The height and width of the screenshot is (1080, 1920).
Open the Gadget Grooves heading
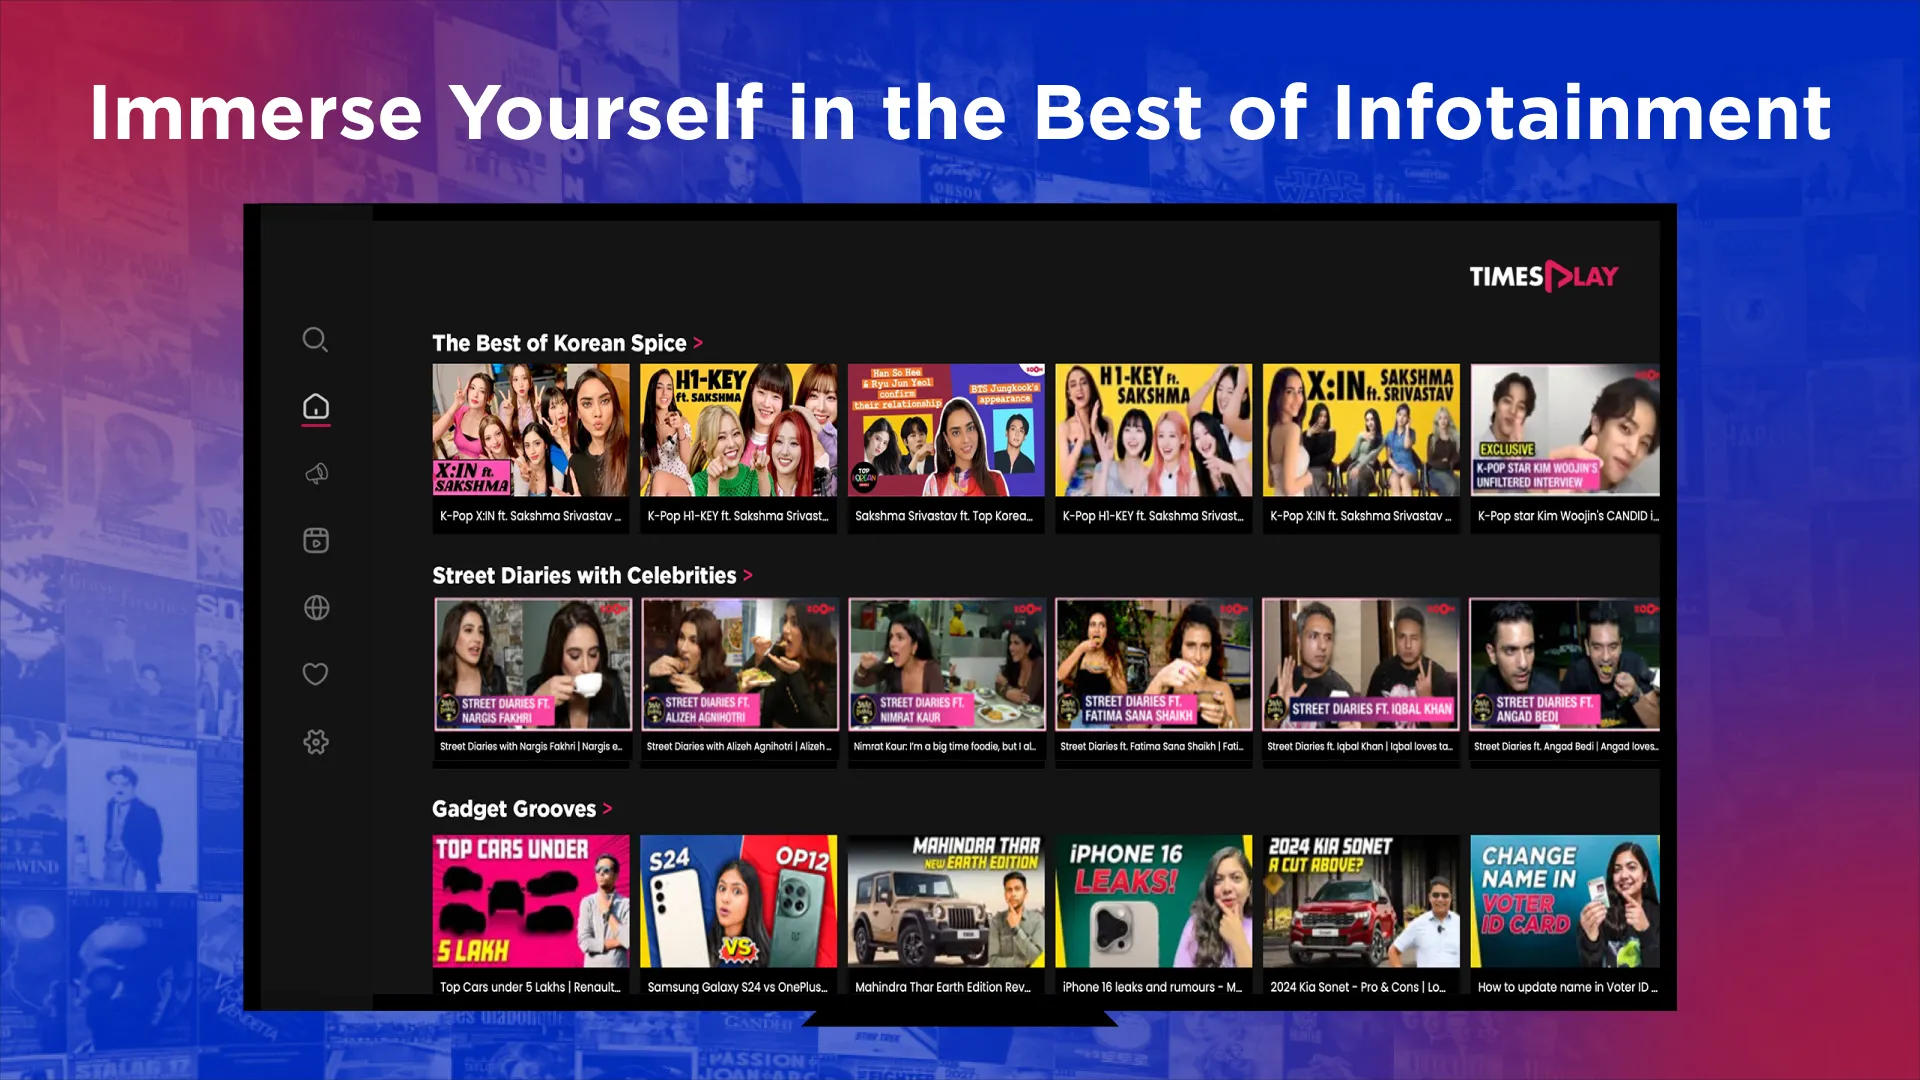[514, 809]
